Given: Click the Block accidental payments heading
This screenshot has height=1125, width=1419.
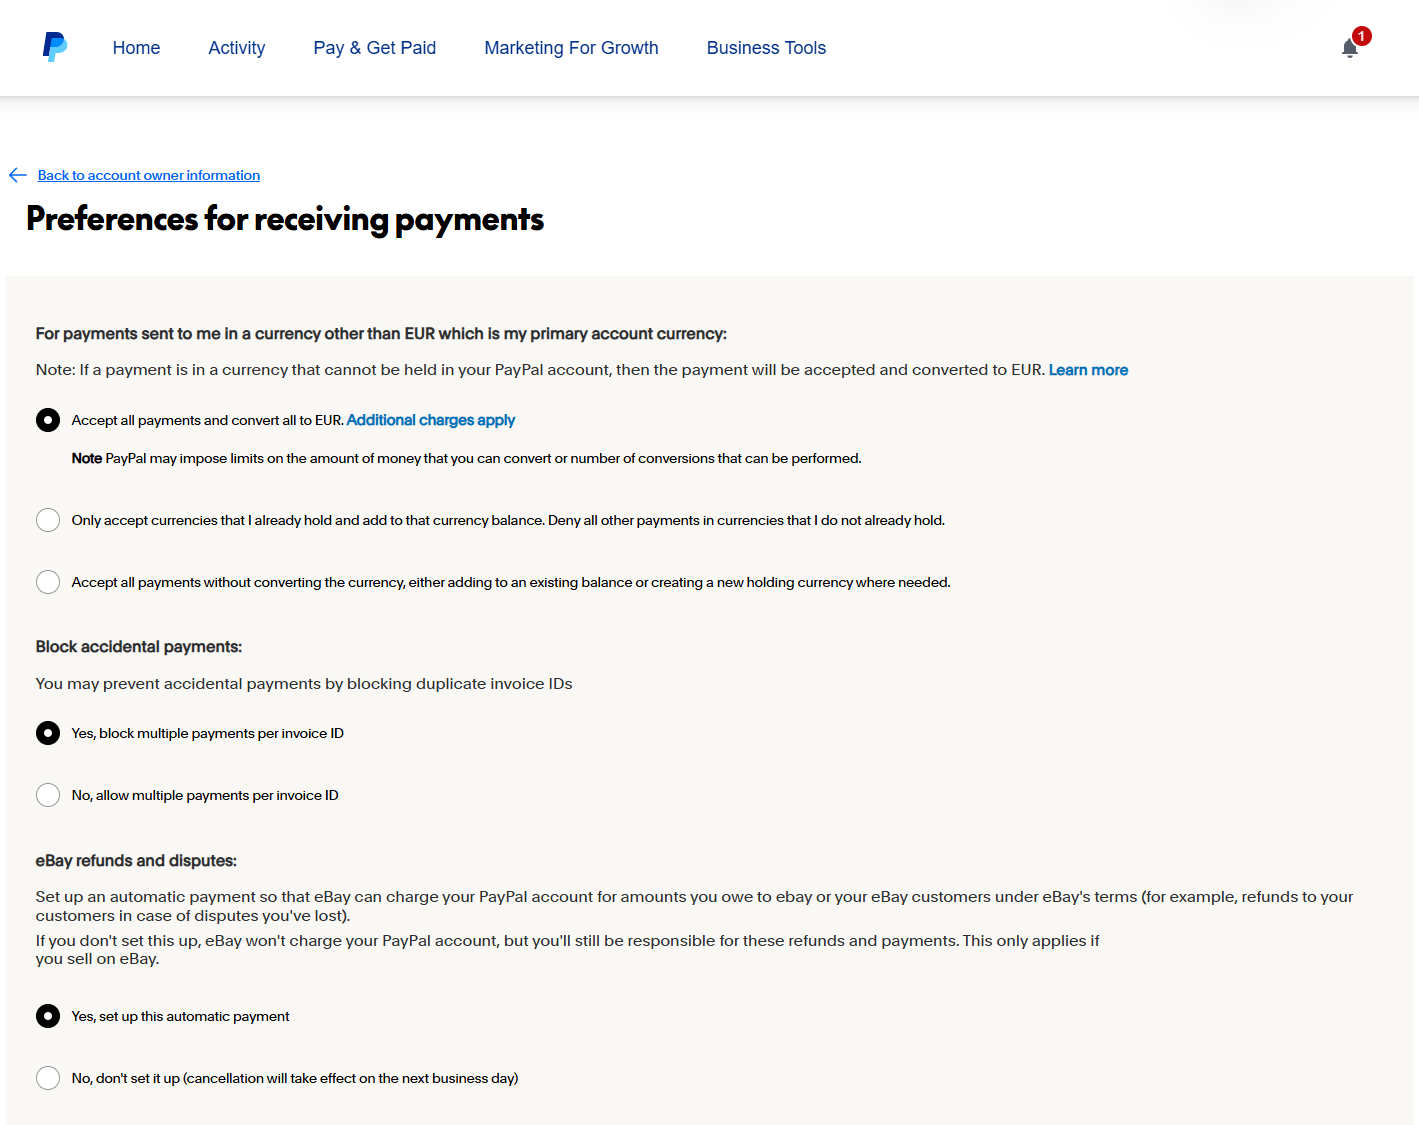Looking at the screenshot, I should pos(139,647).
